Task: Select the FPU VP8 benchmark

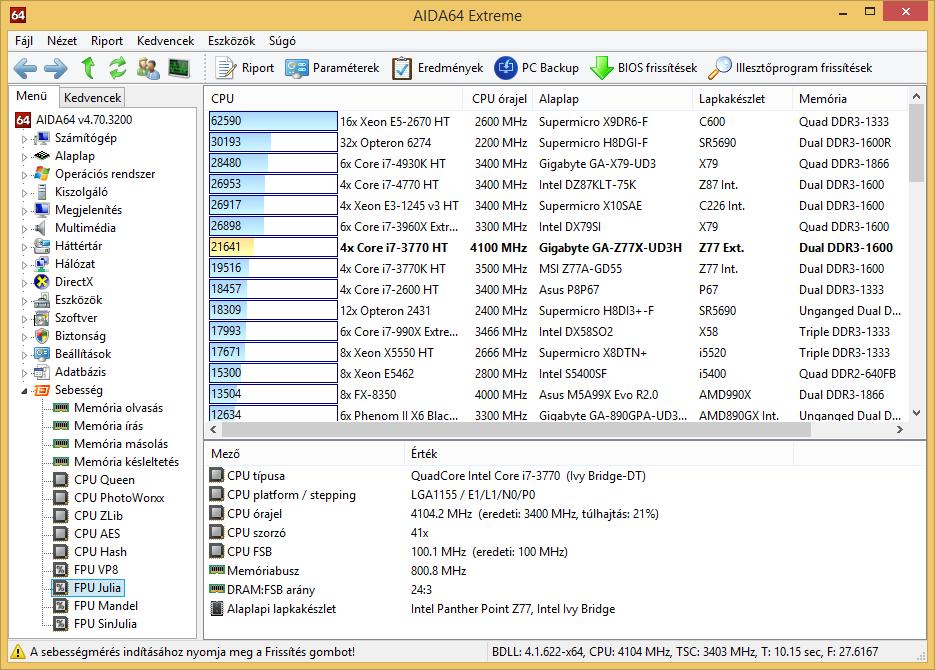Action: 96,570
